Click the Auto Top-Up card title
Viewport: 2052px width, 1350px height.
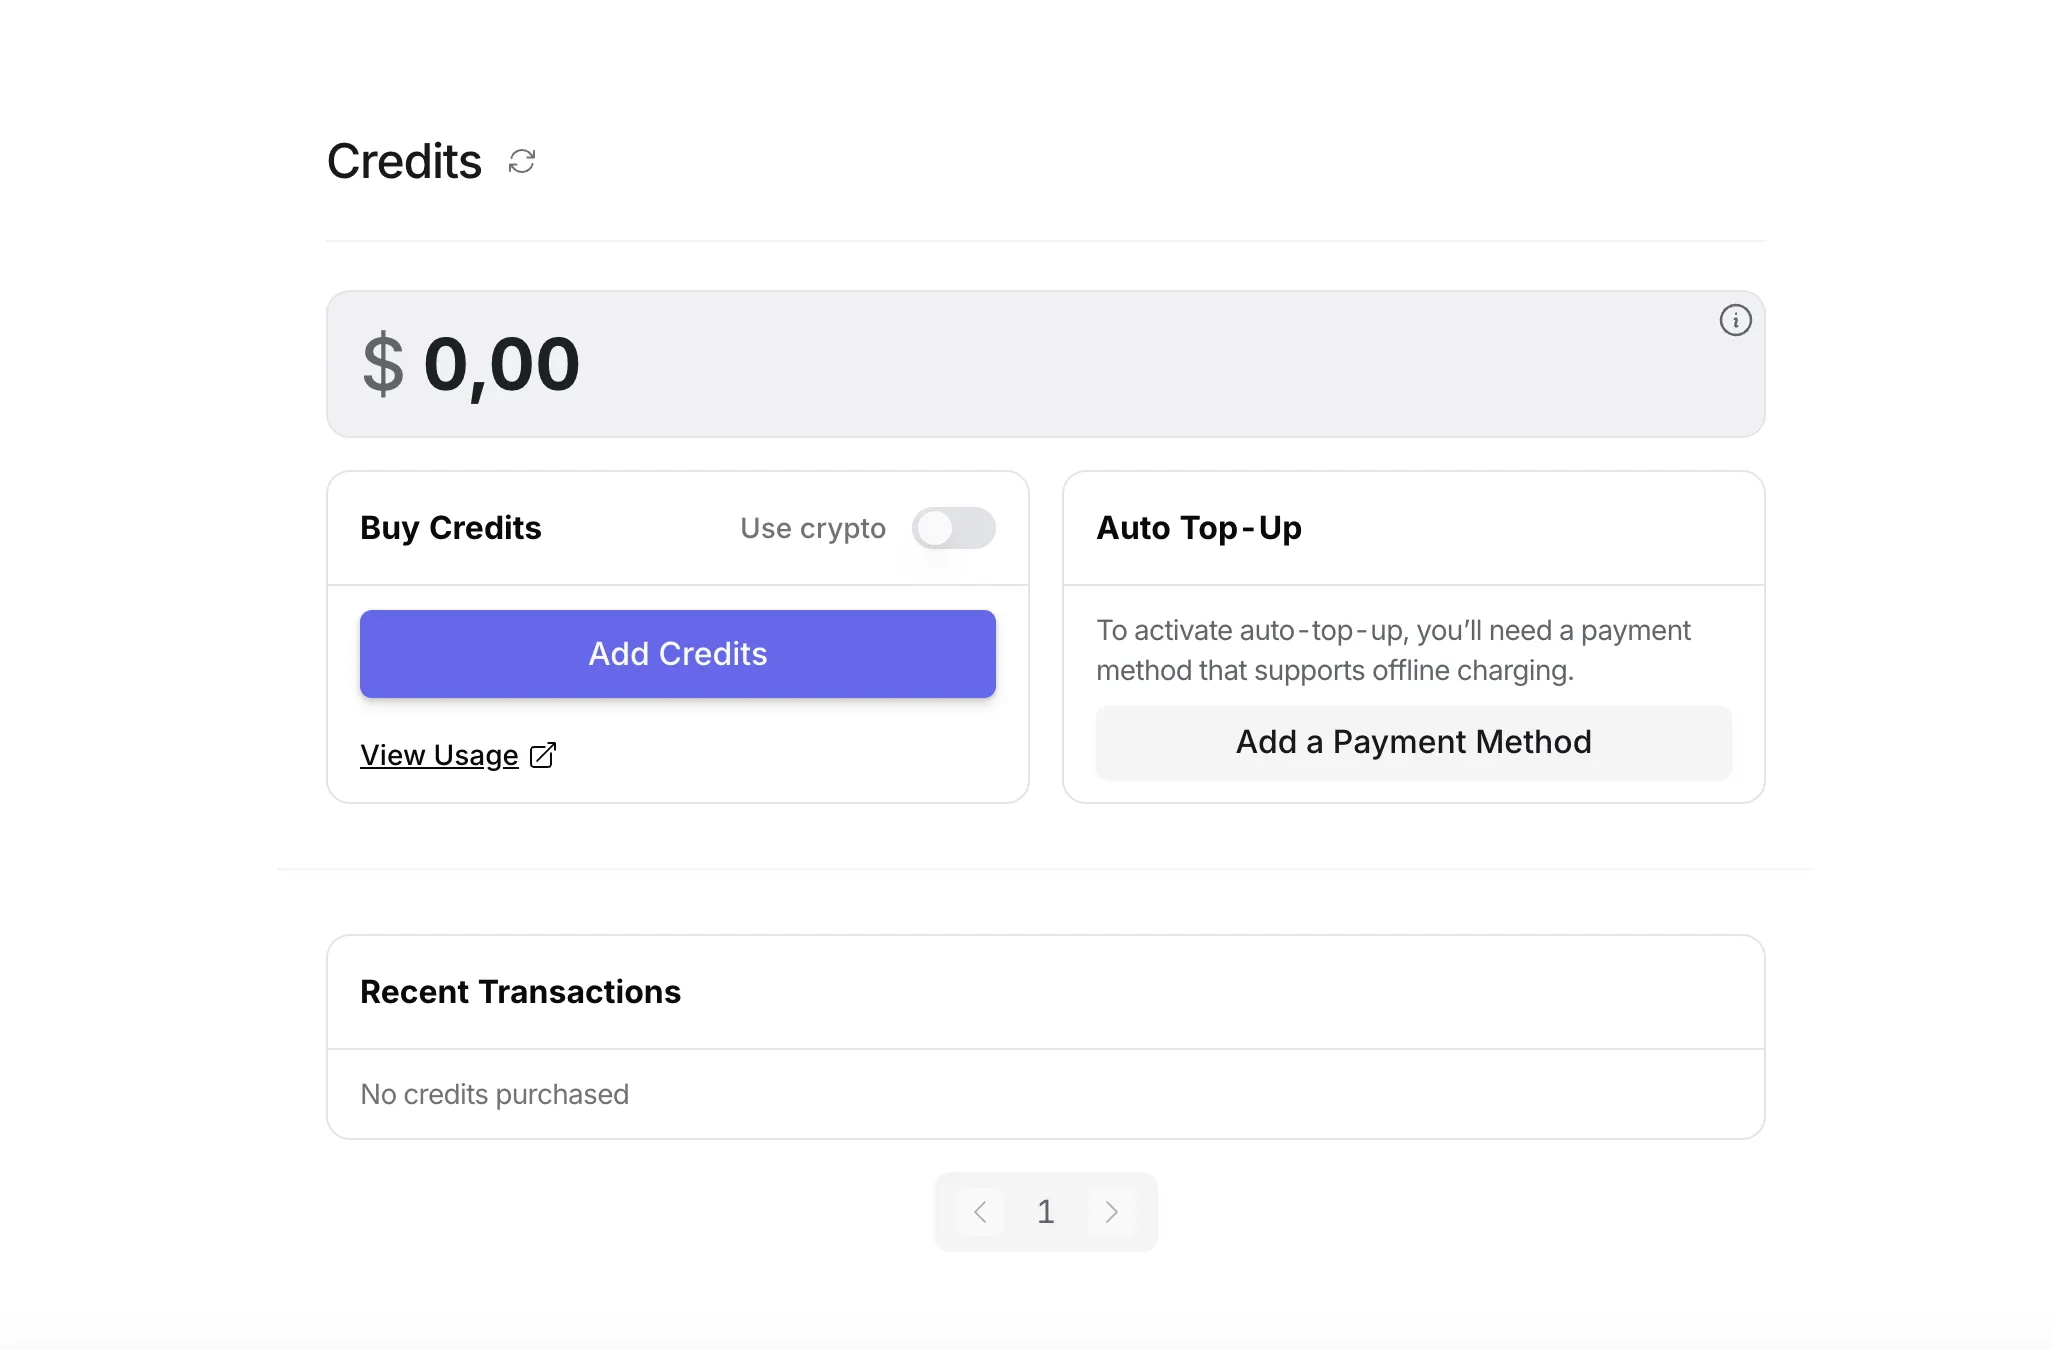click(1199, 528)
